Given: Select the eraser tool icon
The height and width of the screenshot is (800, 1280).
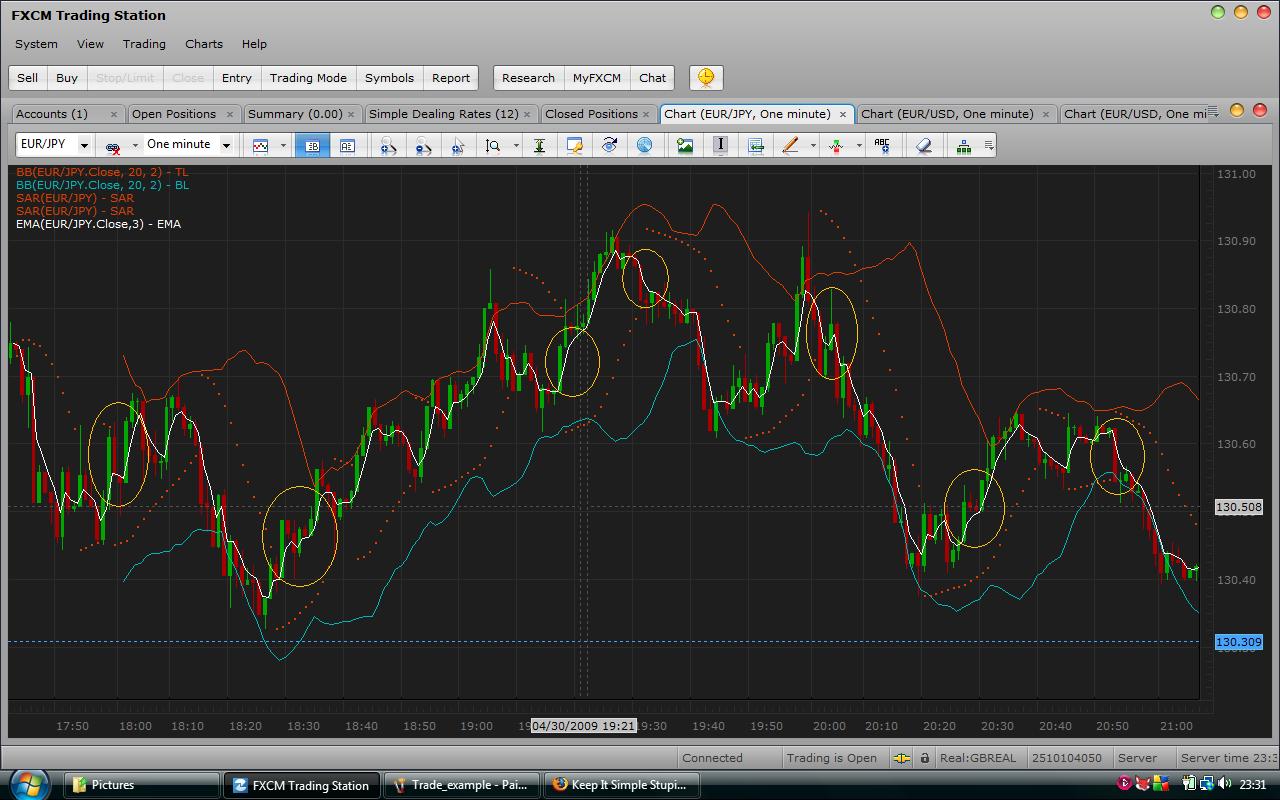Looking at the screenshot, I should point(924,146).
